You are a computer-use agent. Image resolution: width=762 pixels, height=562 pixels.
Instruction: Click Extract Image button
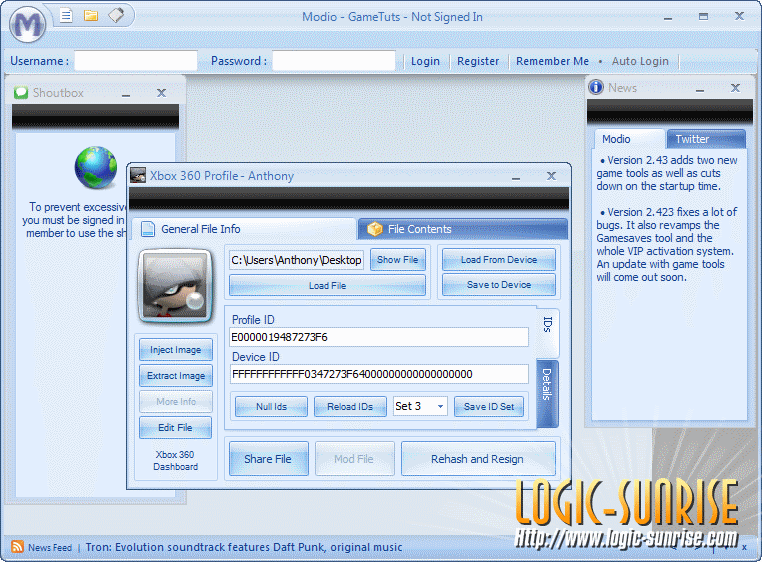click(x=175, y=376)
